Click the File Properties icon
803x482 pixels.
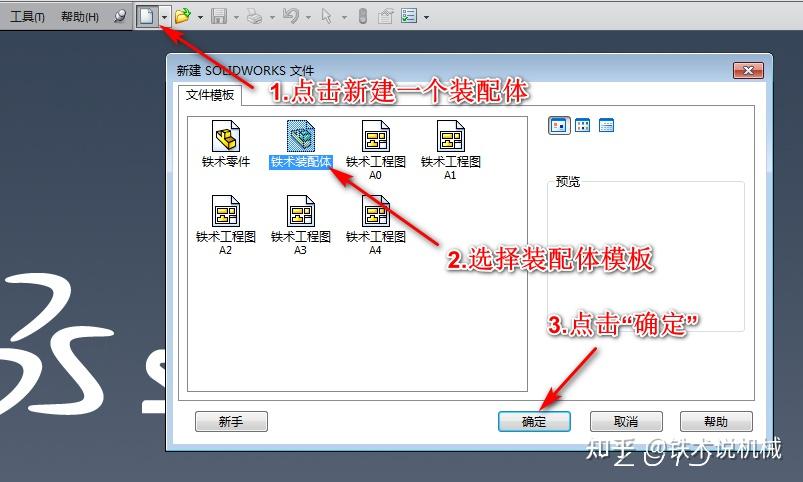385,16
